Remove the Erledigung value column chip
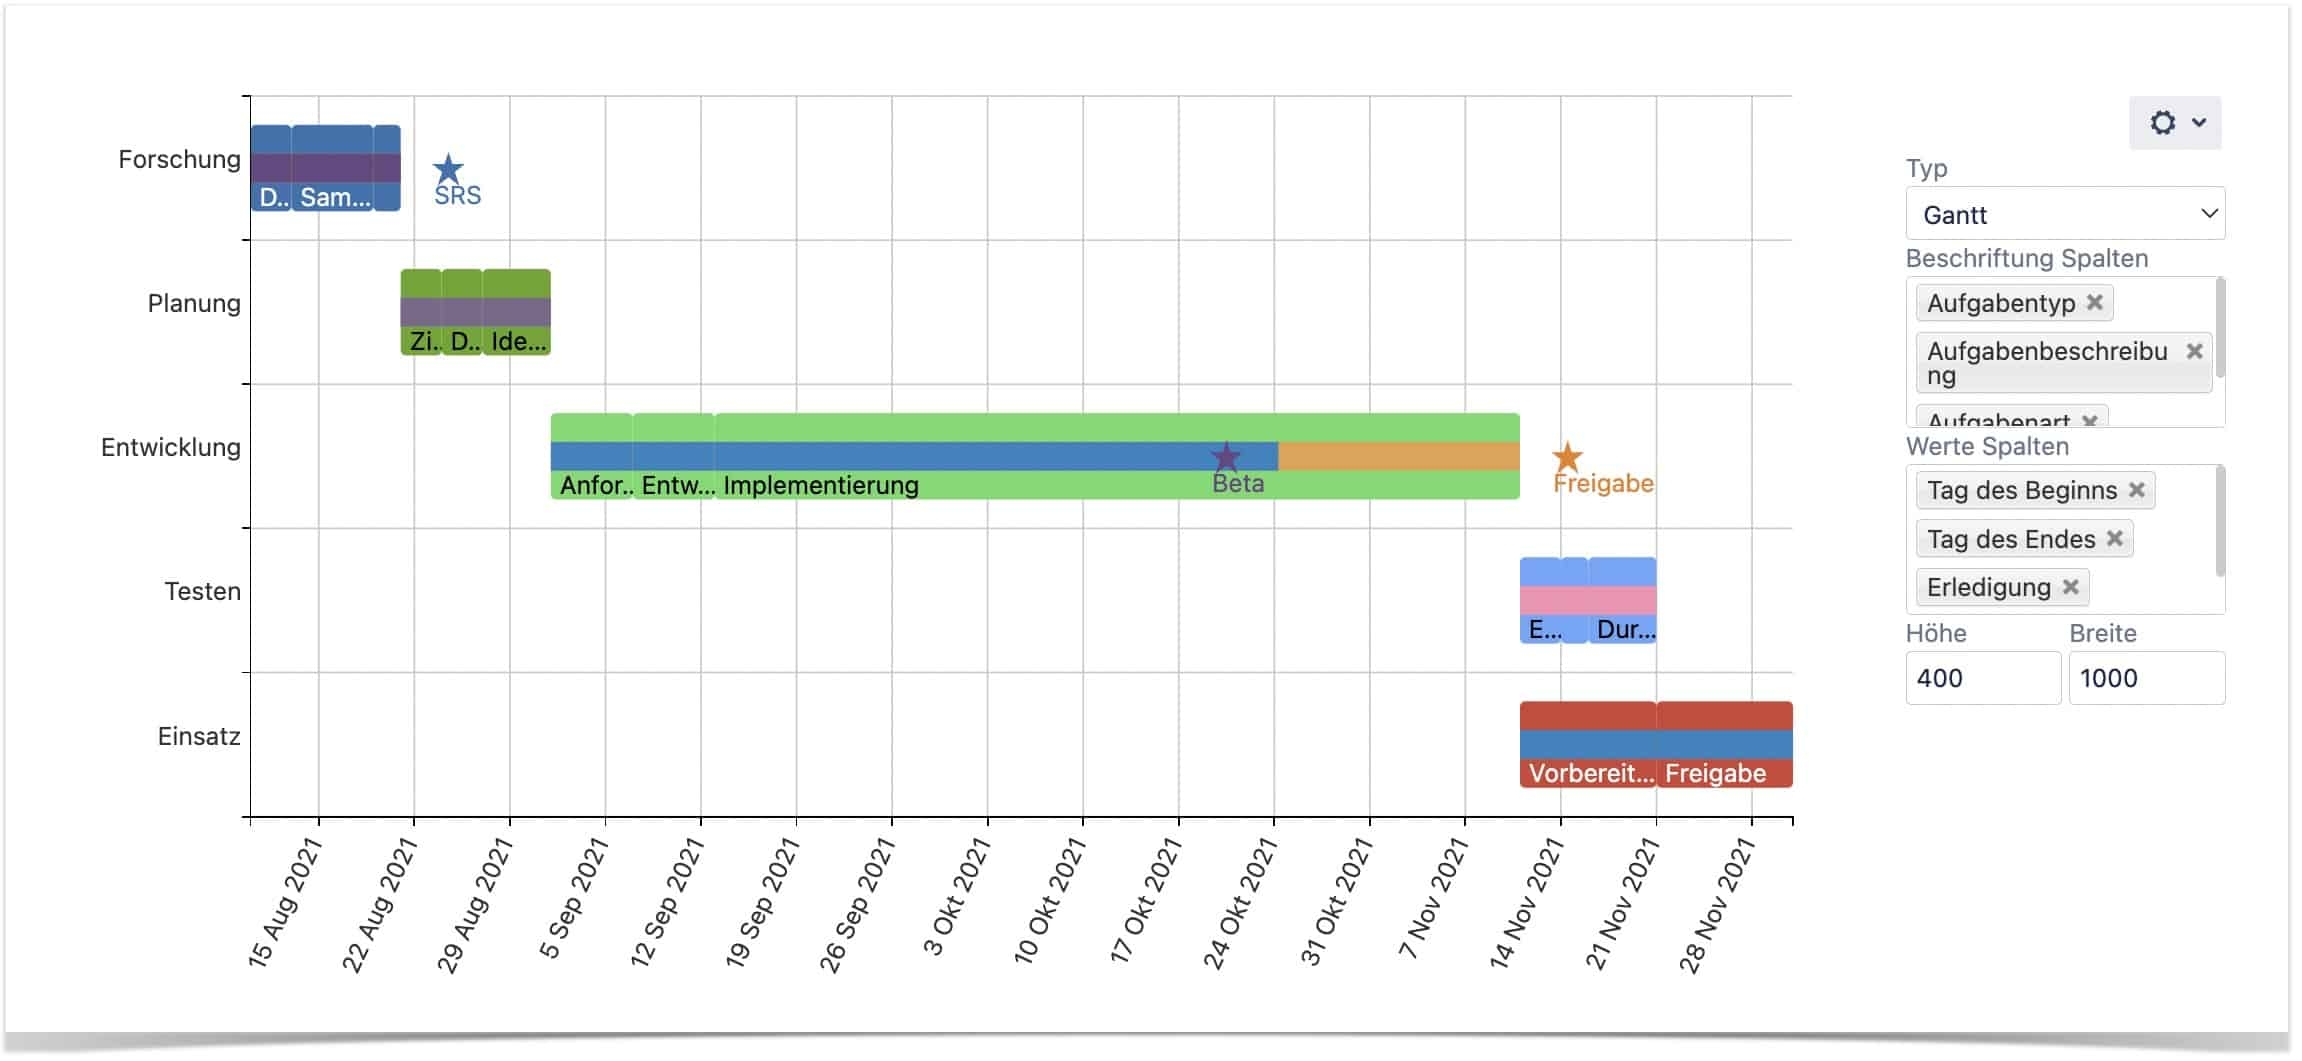Image resolution: width=2302 pixels, height=1061 pixels. click(2072, 587)
